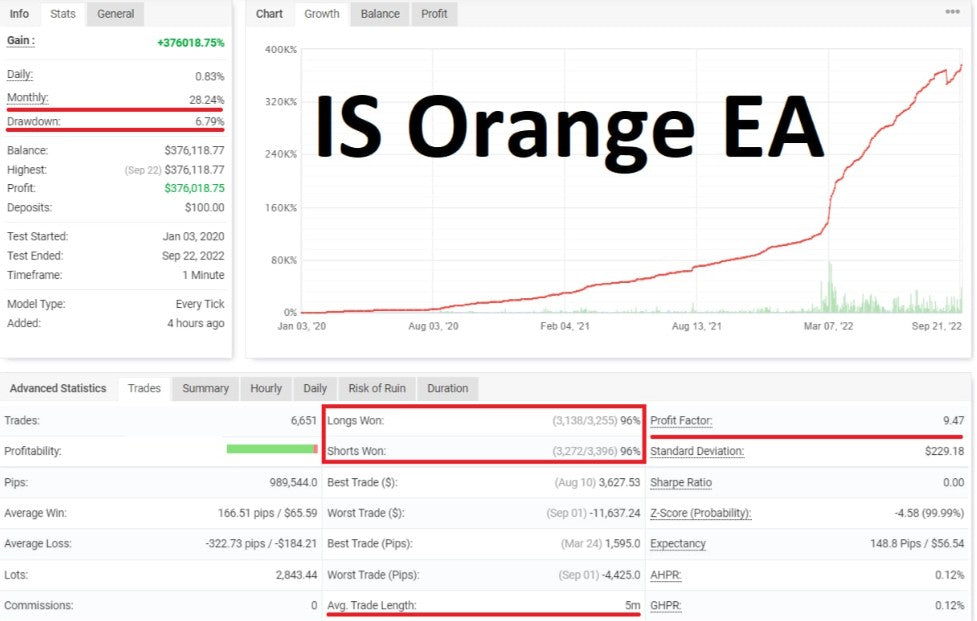Click the Avg. Trade Length label
This screenshot has height=621, width=977.
click(371, 605)
